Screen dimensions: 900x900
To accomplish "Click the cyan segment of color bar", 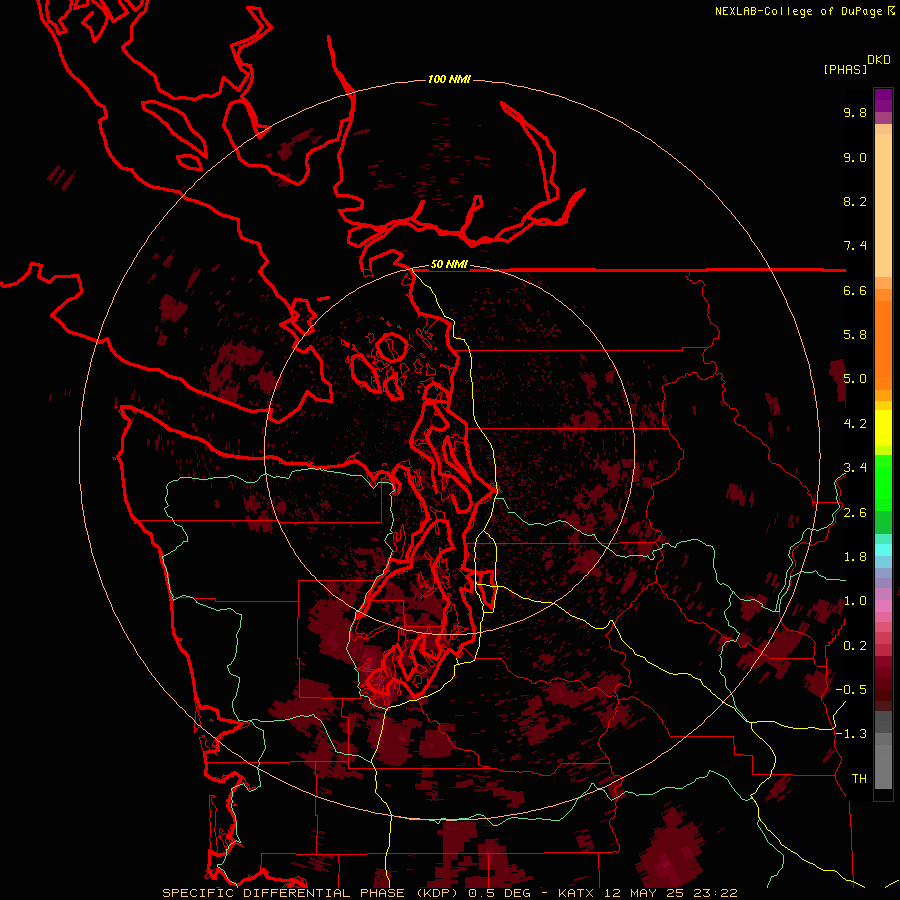I will (883, 550).
